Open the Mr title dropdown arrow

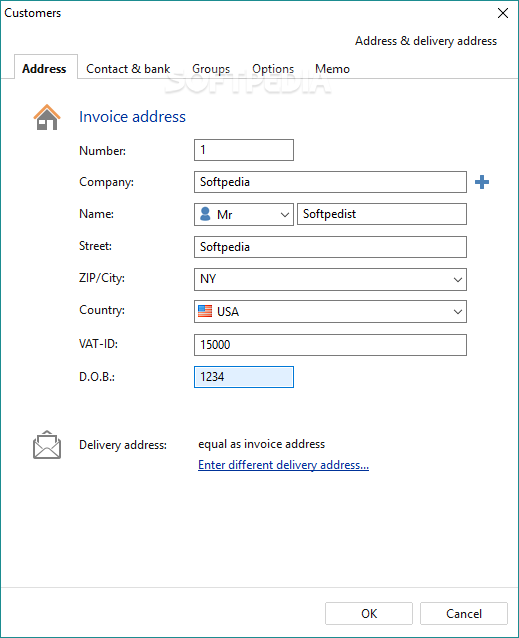tap(285, 214)
